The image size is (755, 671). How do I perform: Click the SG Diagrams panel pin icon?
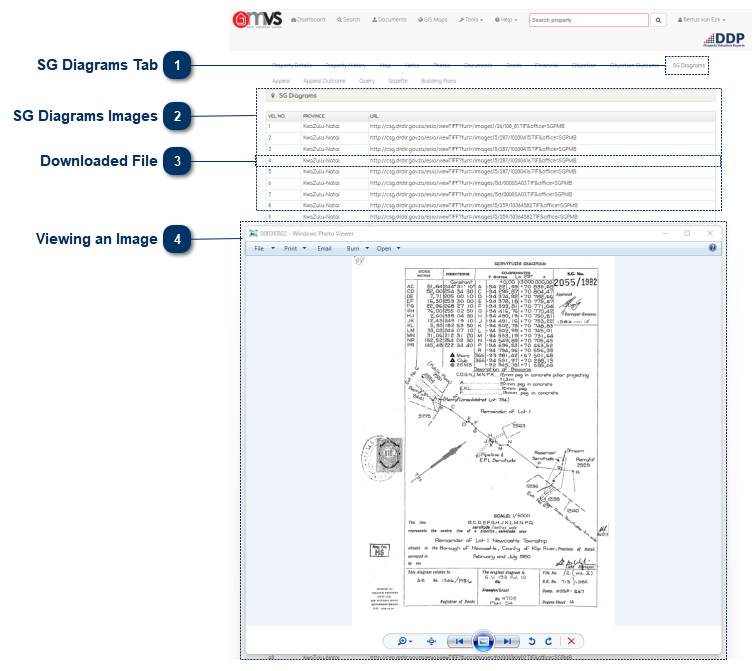coord(273,96)
